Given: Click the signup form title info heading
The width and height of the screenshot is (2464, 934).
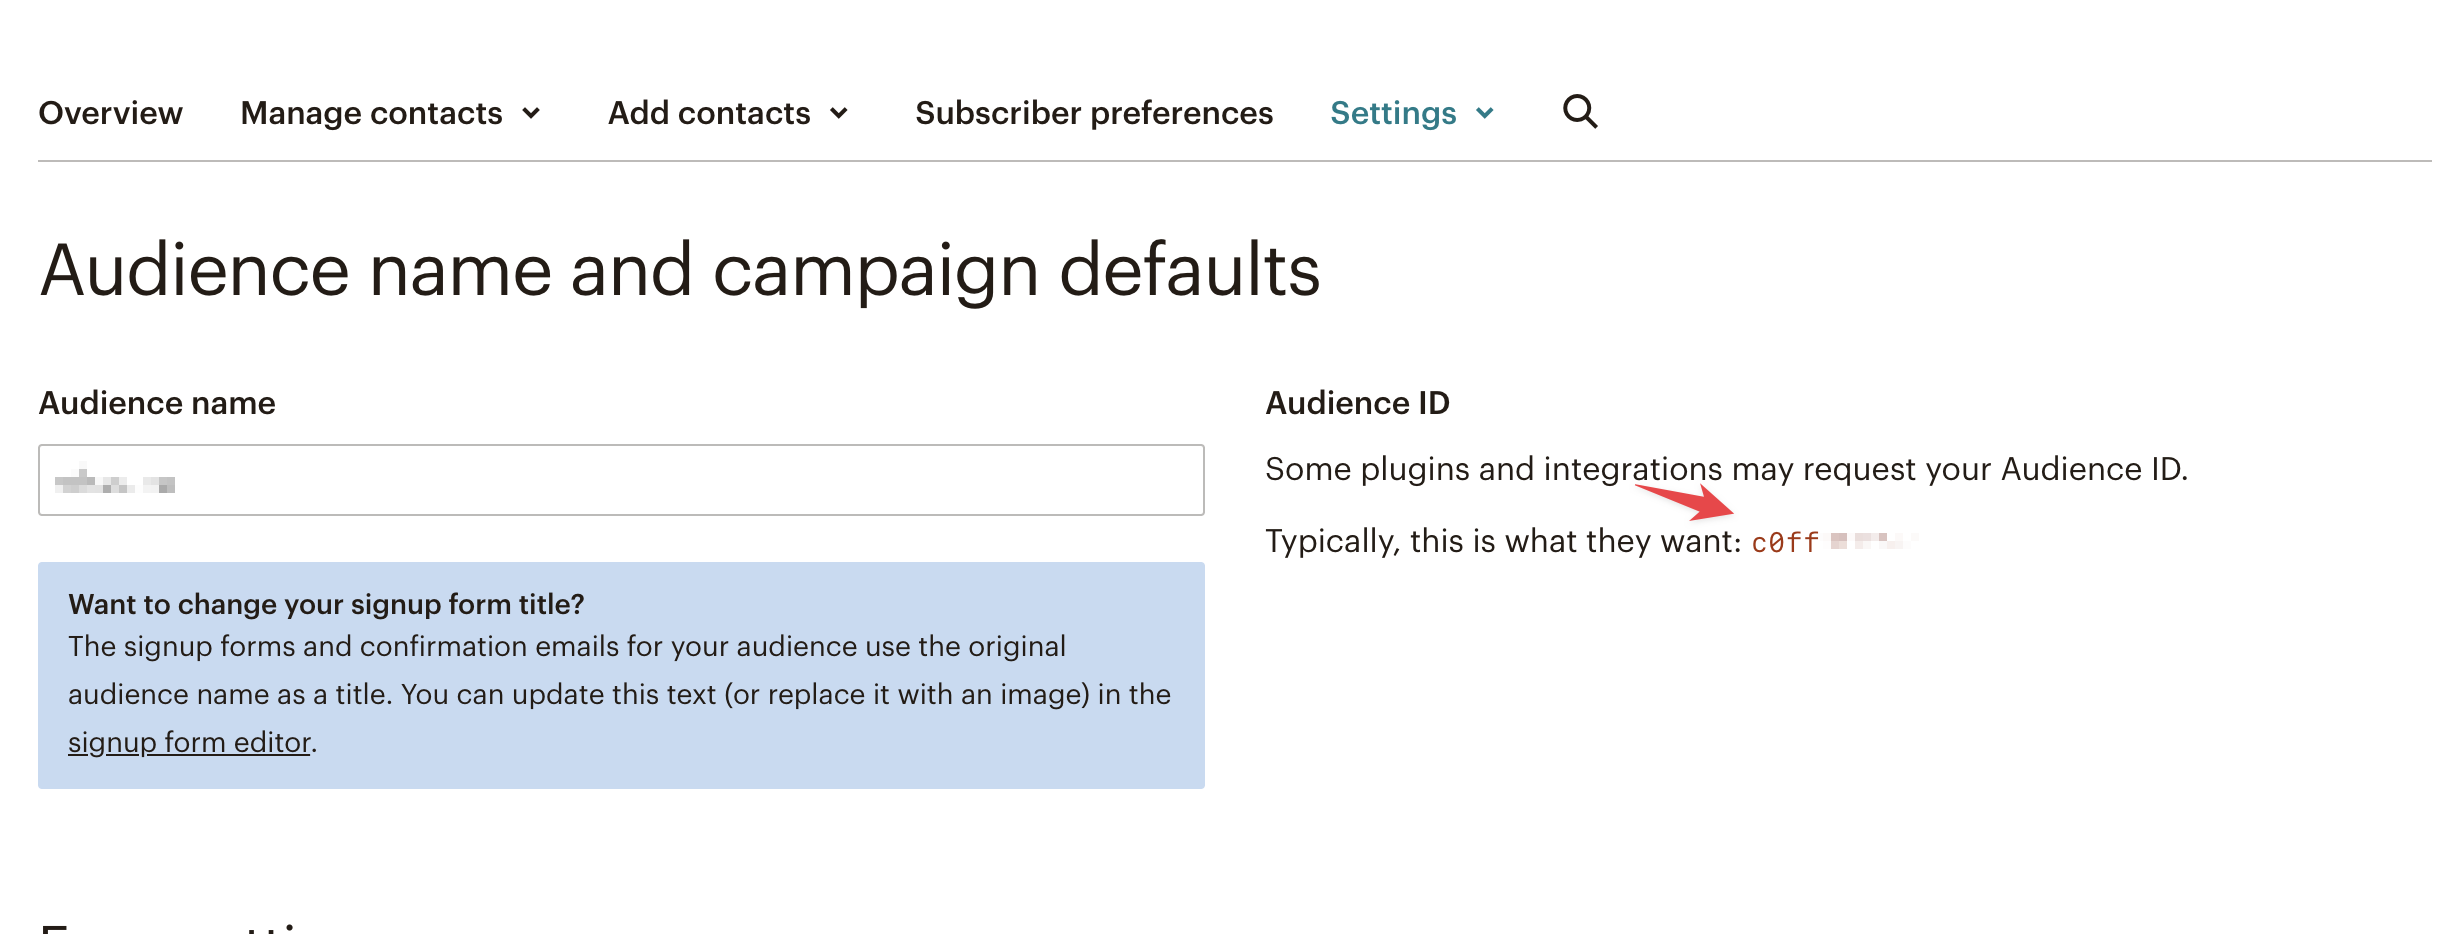Looking at the screenshot, I should click(326, 604).
